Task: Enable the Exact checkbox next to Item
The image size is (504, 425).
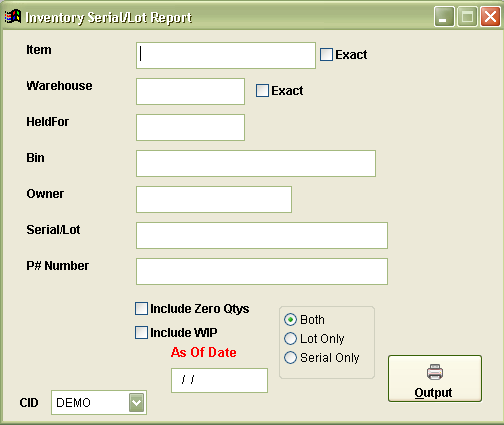Action: pos(326,55)
